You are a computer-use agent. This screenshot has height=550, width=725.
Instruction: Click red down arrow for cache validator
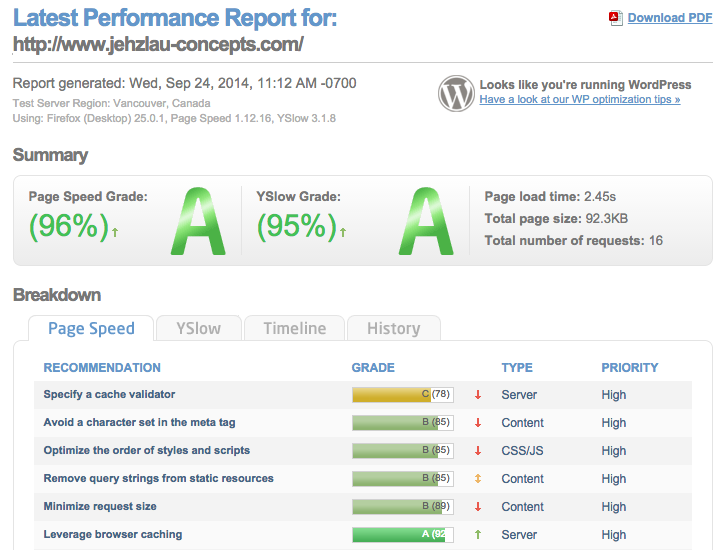pos(478,395)
